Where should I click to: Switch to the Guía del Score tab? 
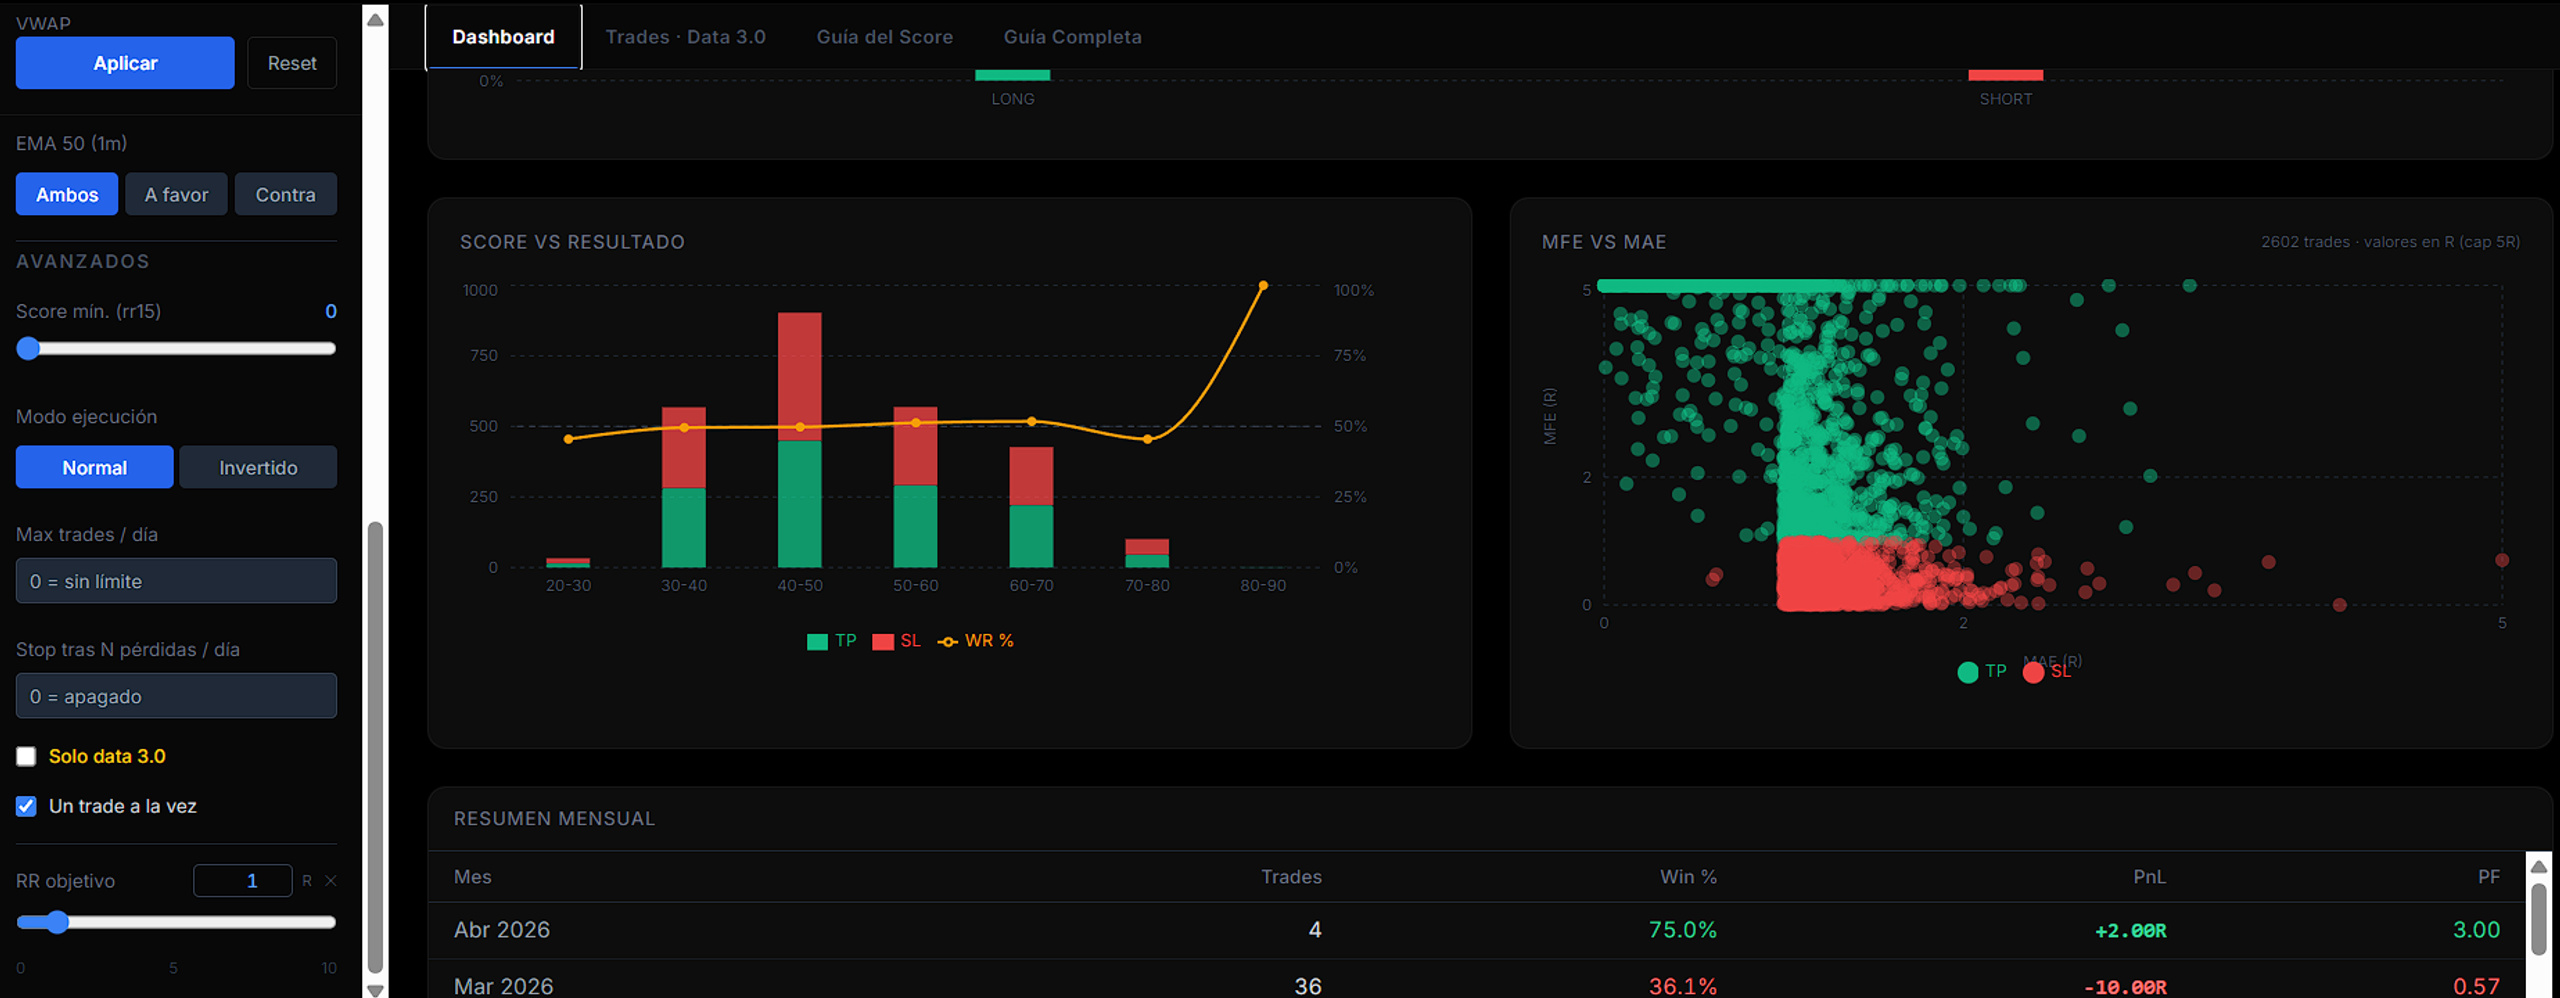pos(884,37)
